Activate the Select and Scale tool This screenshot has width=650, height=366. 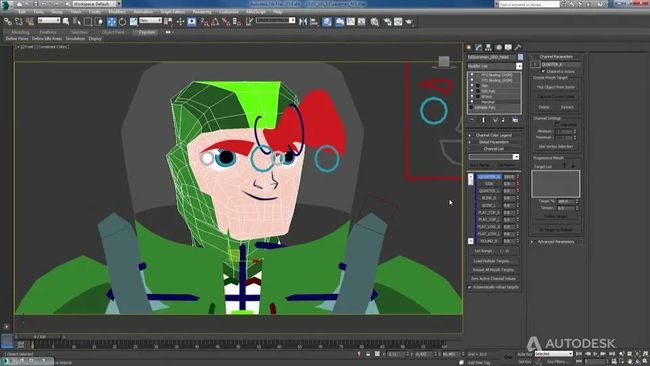(133, 22)
